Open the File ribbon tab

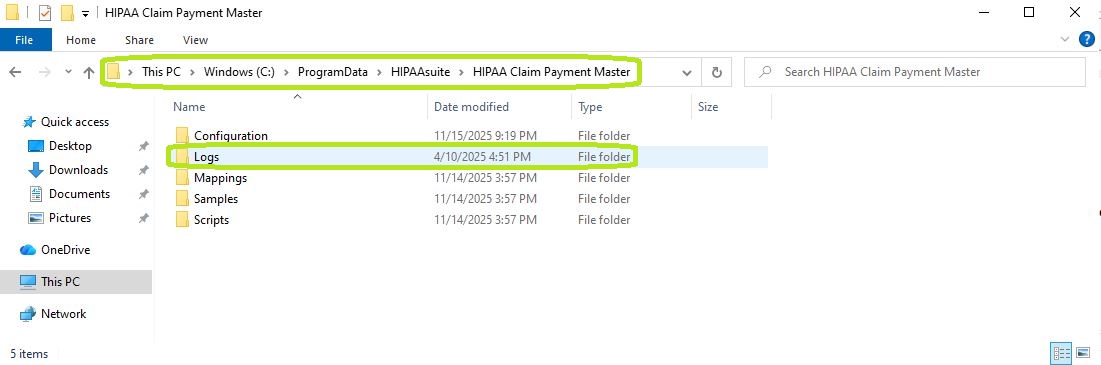coord(25,40)
